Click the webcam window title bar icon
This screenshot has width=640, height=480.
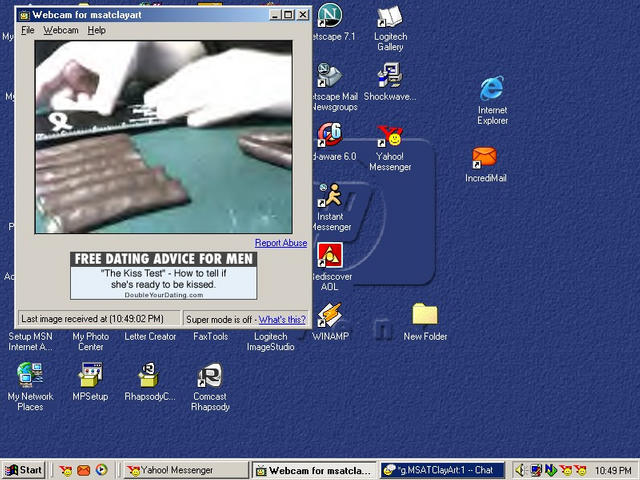coord(24,16)
